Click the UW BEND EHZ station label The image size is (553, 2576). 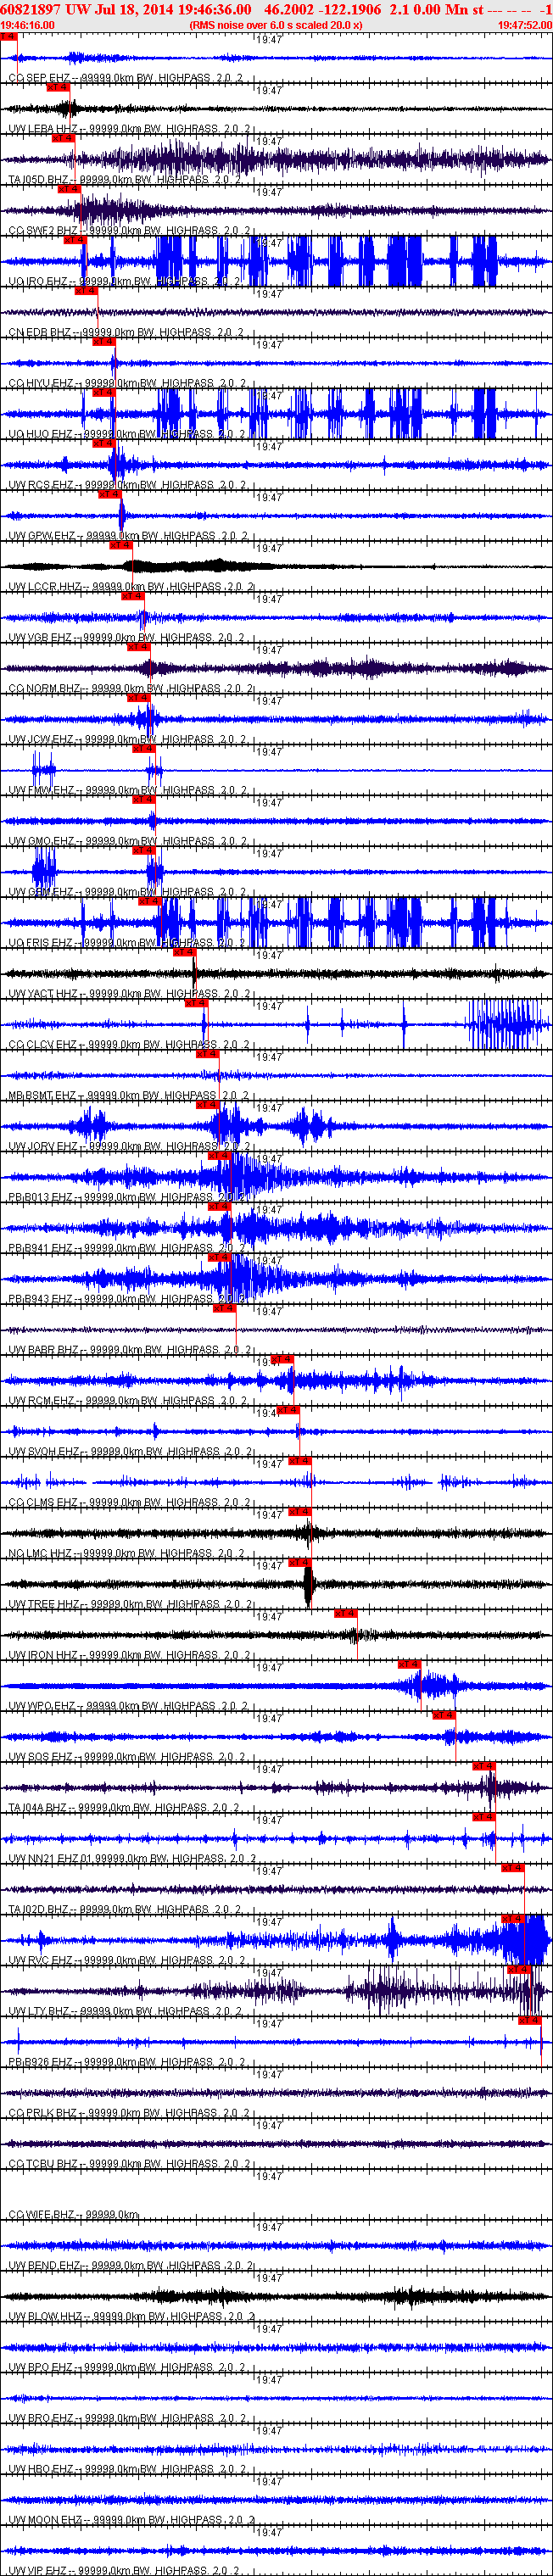coord(44,2265)
